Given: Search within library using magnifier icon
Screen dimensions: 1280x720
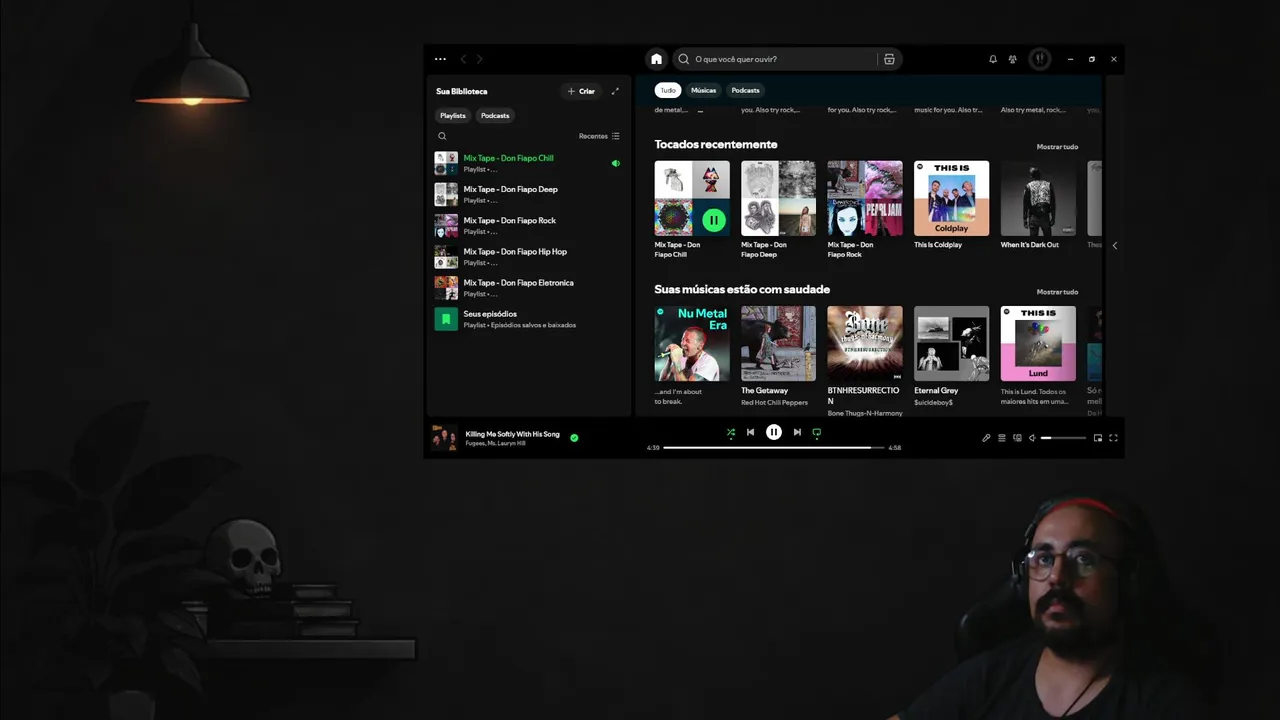Looking at the screenshot, I should [x=442, y=136].
